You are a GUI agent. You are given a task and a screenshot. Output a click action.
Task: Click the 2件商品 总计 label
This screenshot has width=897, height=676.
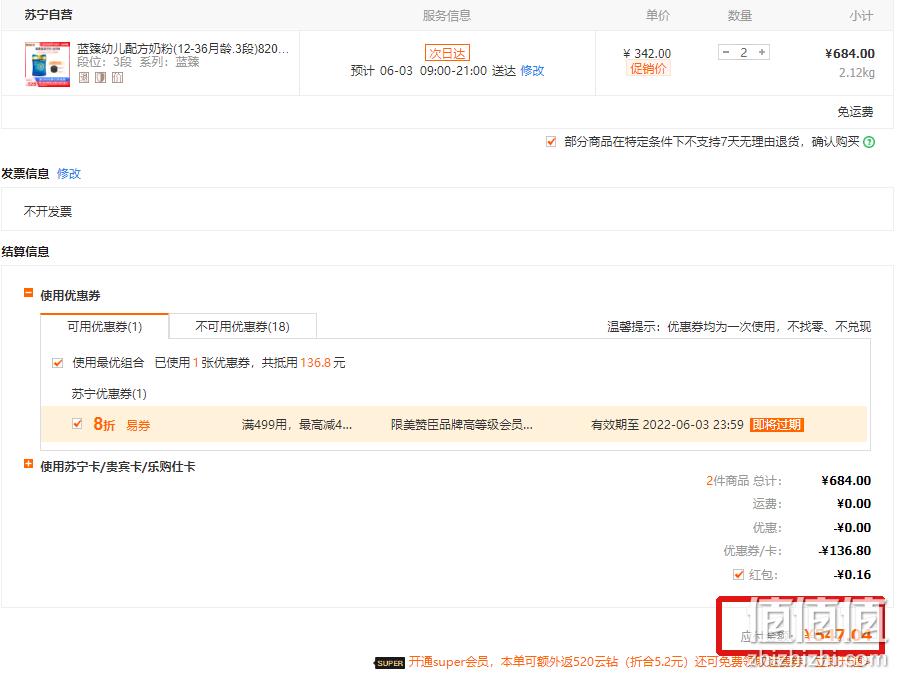tap(744, 481)
